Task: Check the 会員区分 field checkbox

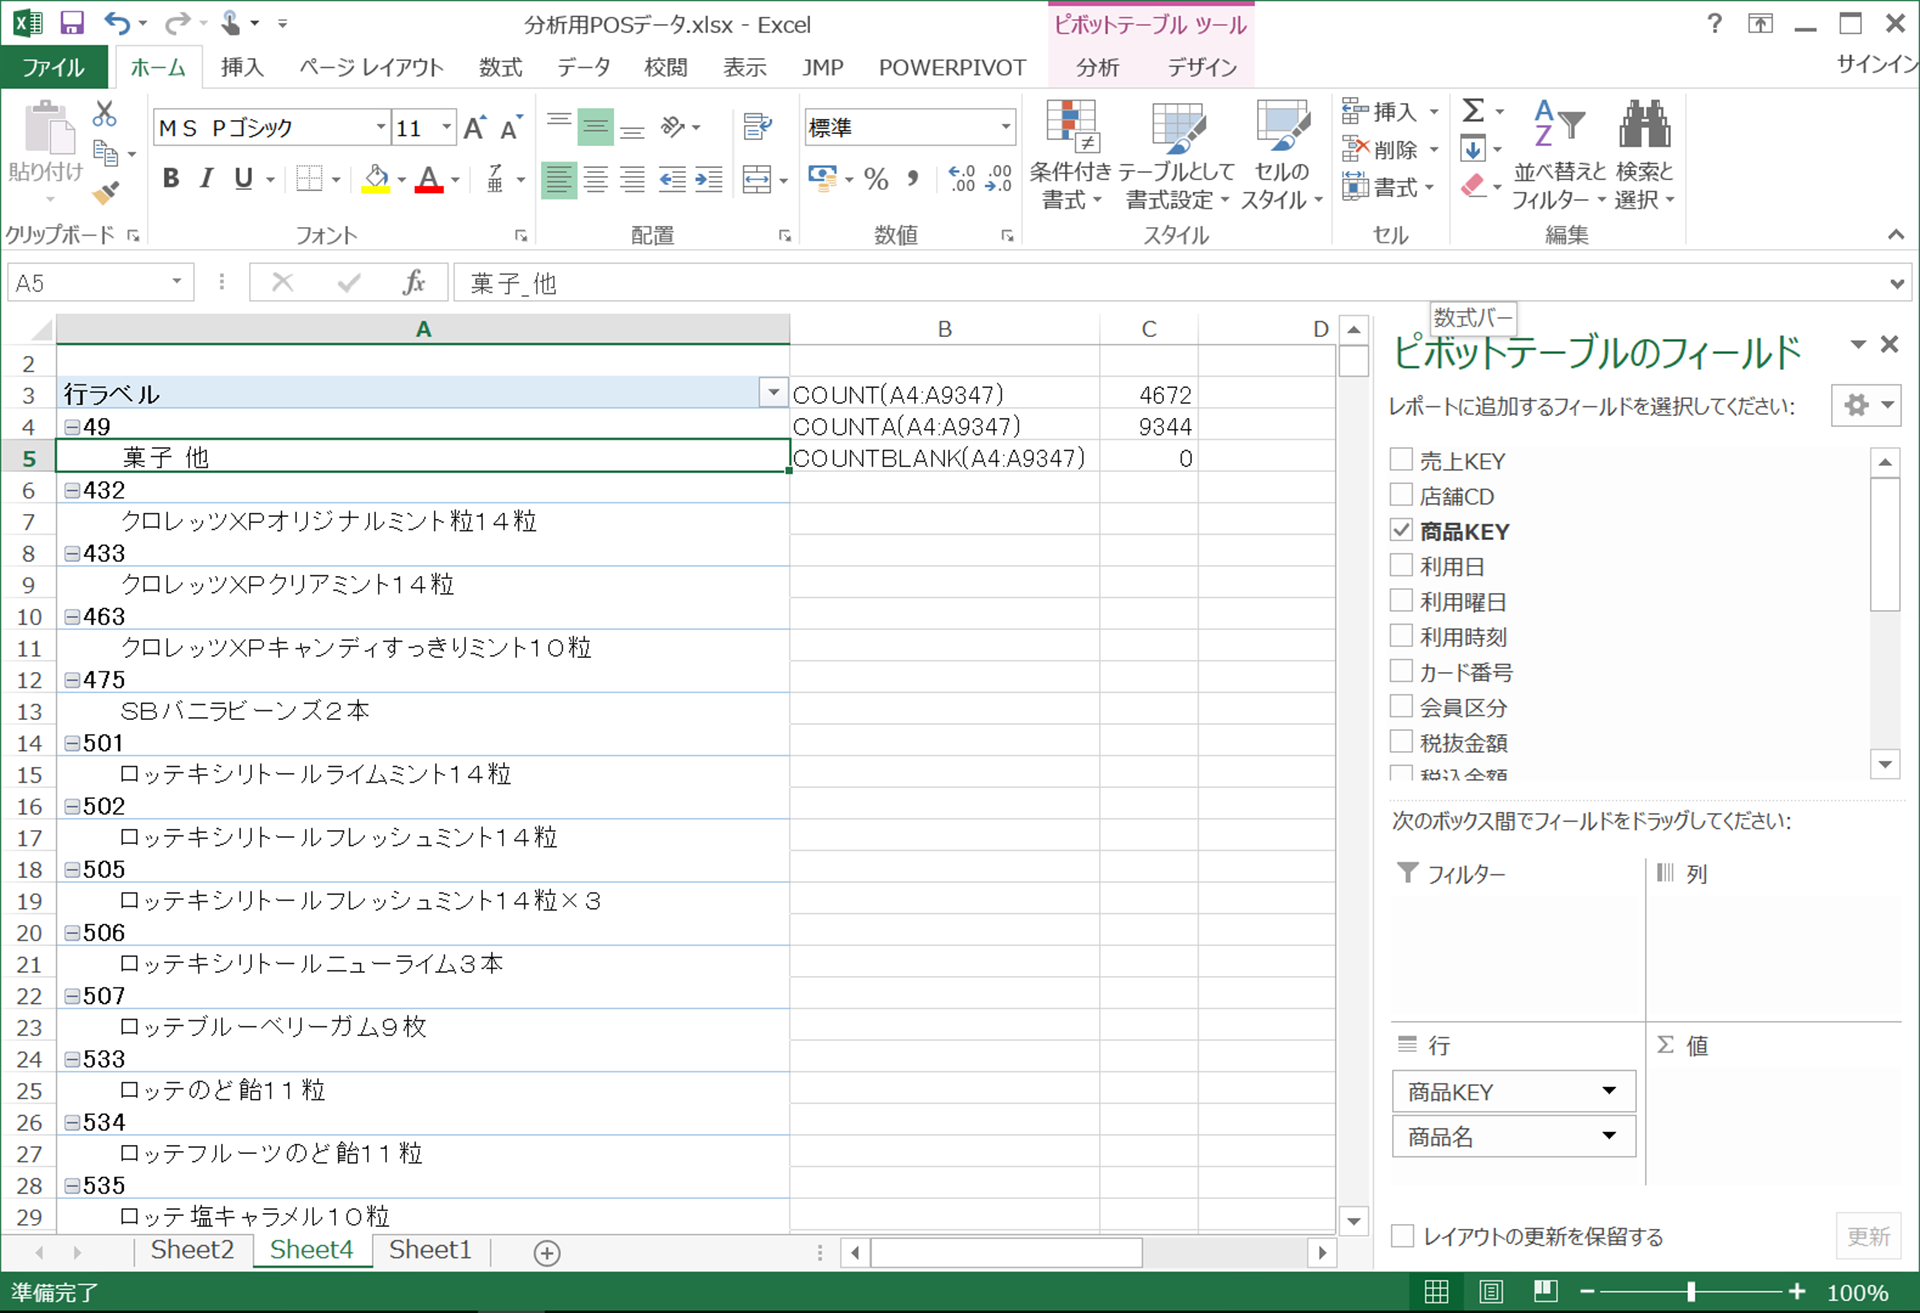Action: coord(1401,706)
